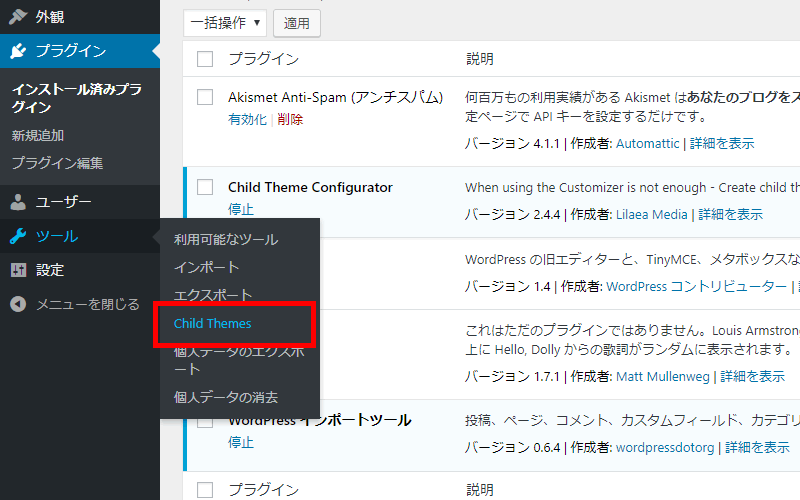This screenshot has height=500, width=800.
Task: Click 停止 link under Child Theme Configurator
Action: [x=241, y=209]
